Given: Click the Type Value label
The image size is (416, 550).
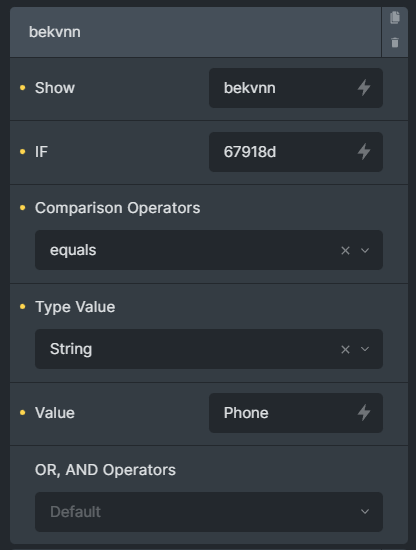Looking at the screenshot, I should tap(75, 307).
